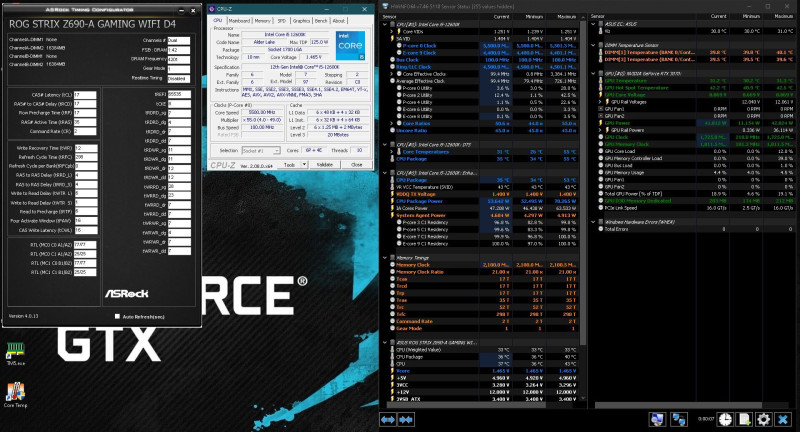Toggle Auto Refresh checkbox in Timing Configurator
Screen dimensions: 800x432
117,316
